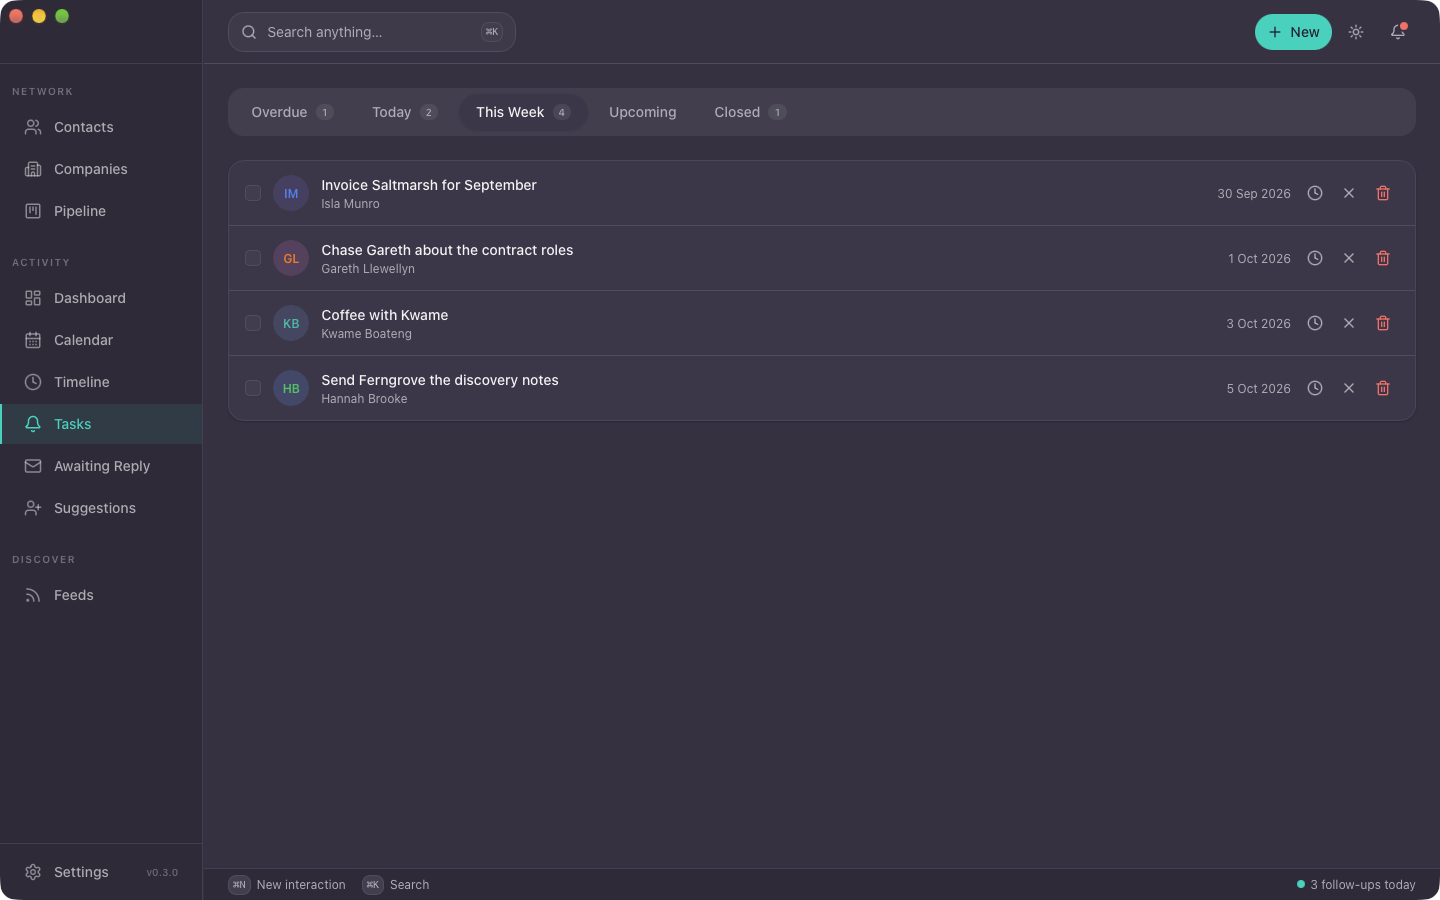Delete the Send Ferngrove discovery notes task
Viewport: 1440px width, 900px height.
1383,388
